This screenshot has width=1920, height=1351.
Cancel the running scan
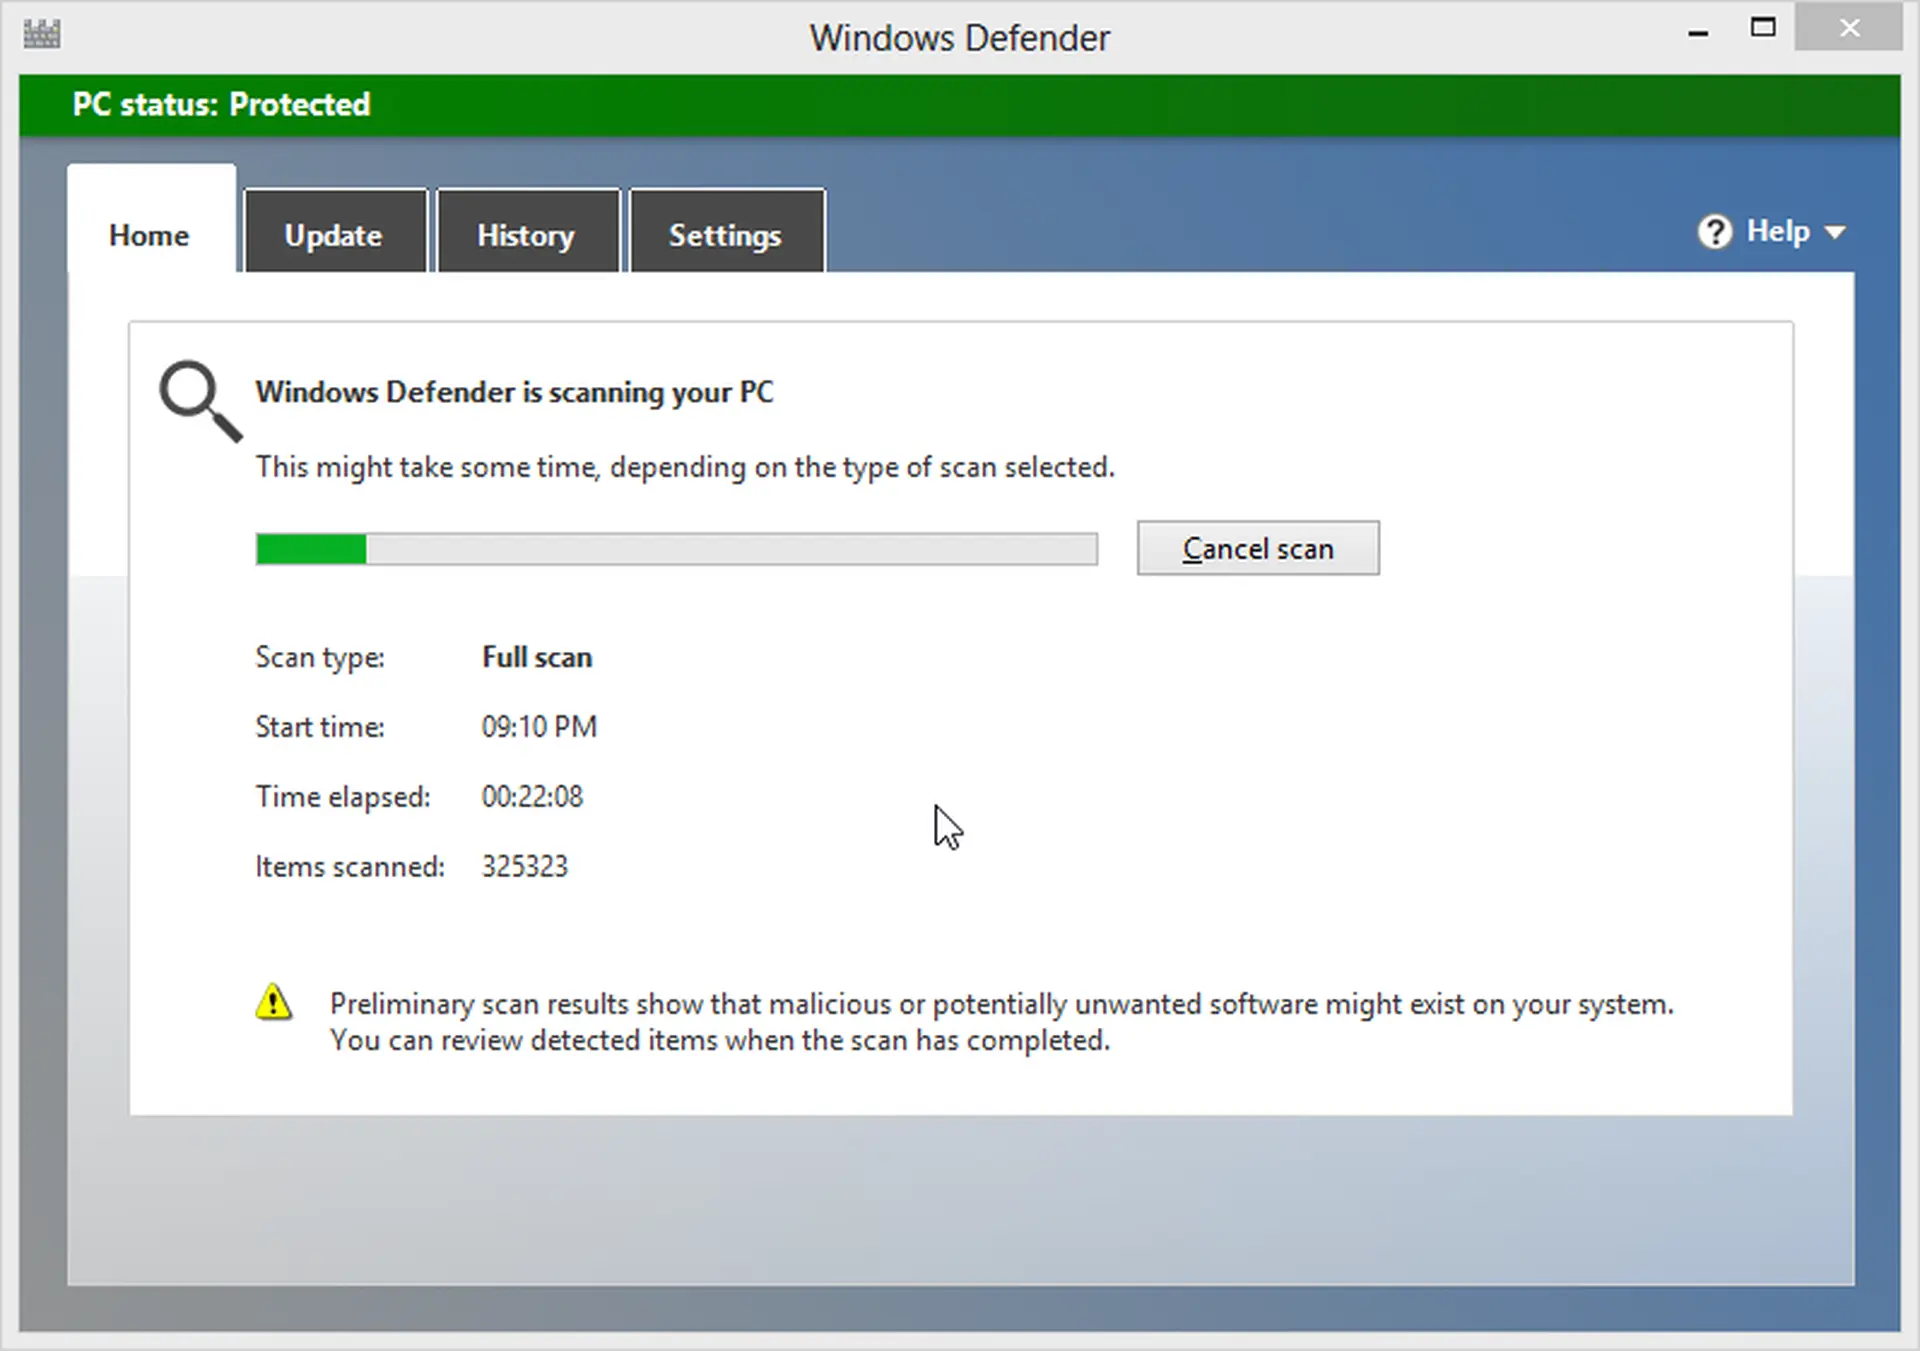[x=1258, y=548]
